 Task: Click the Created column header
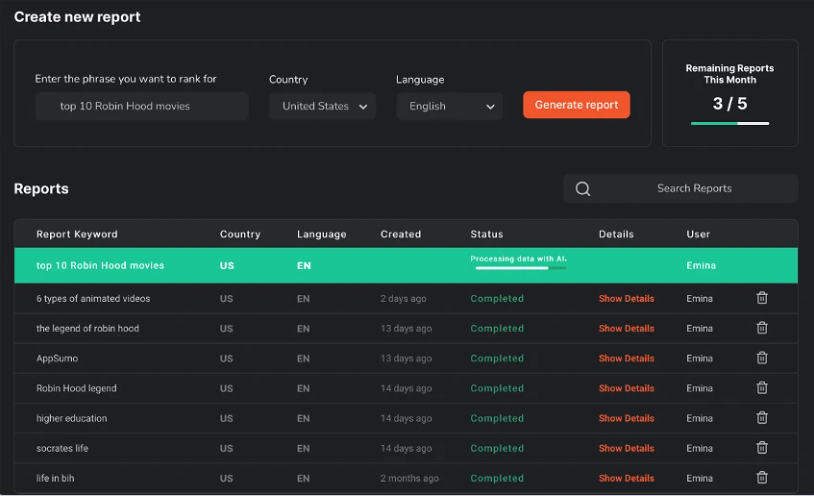point(400,234)
